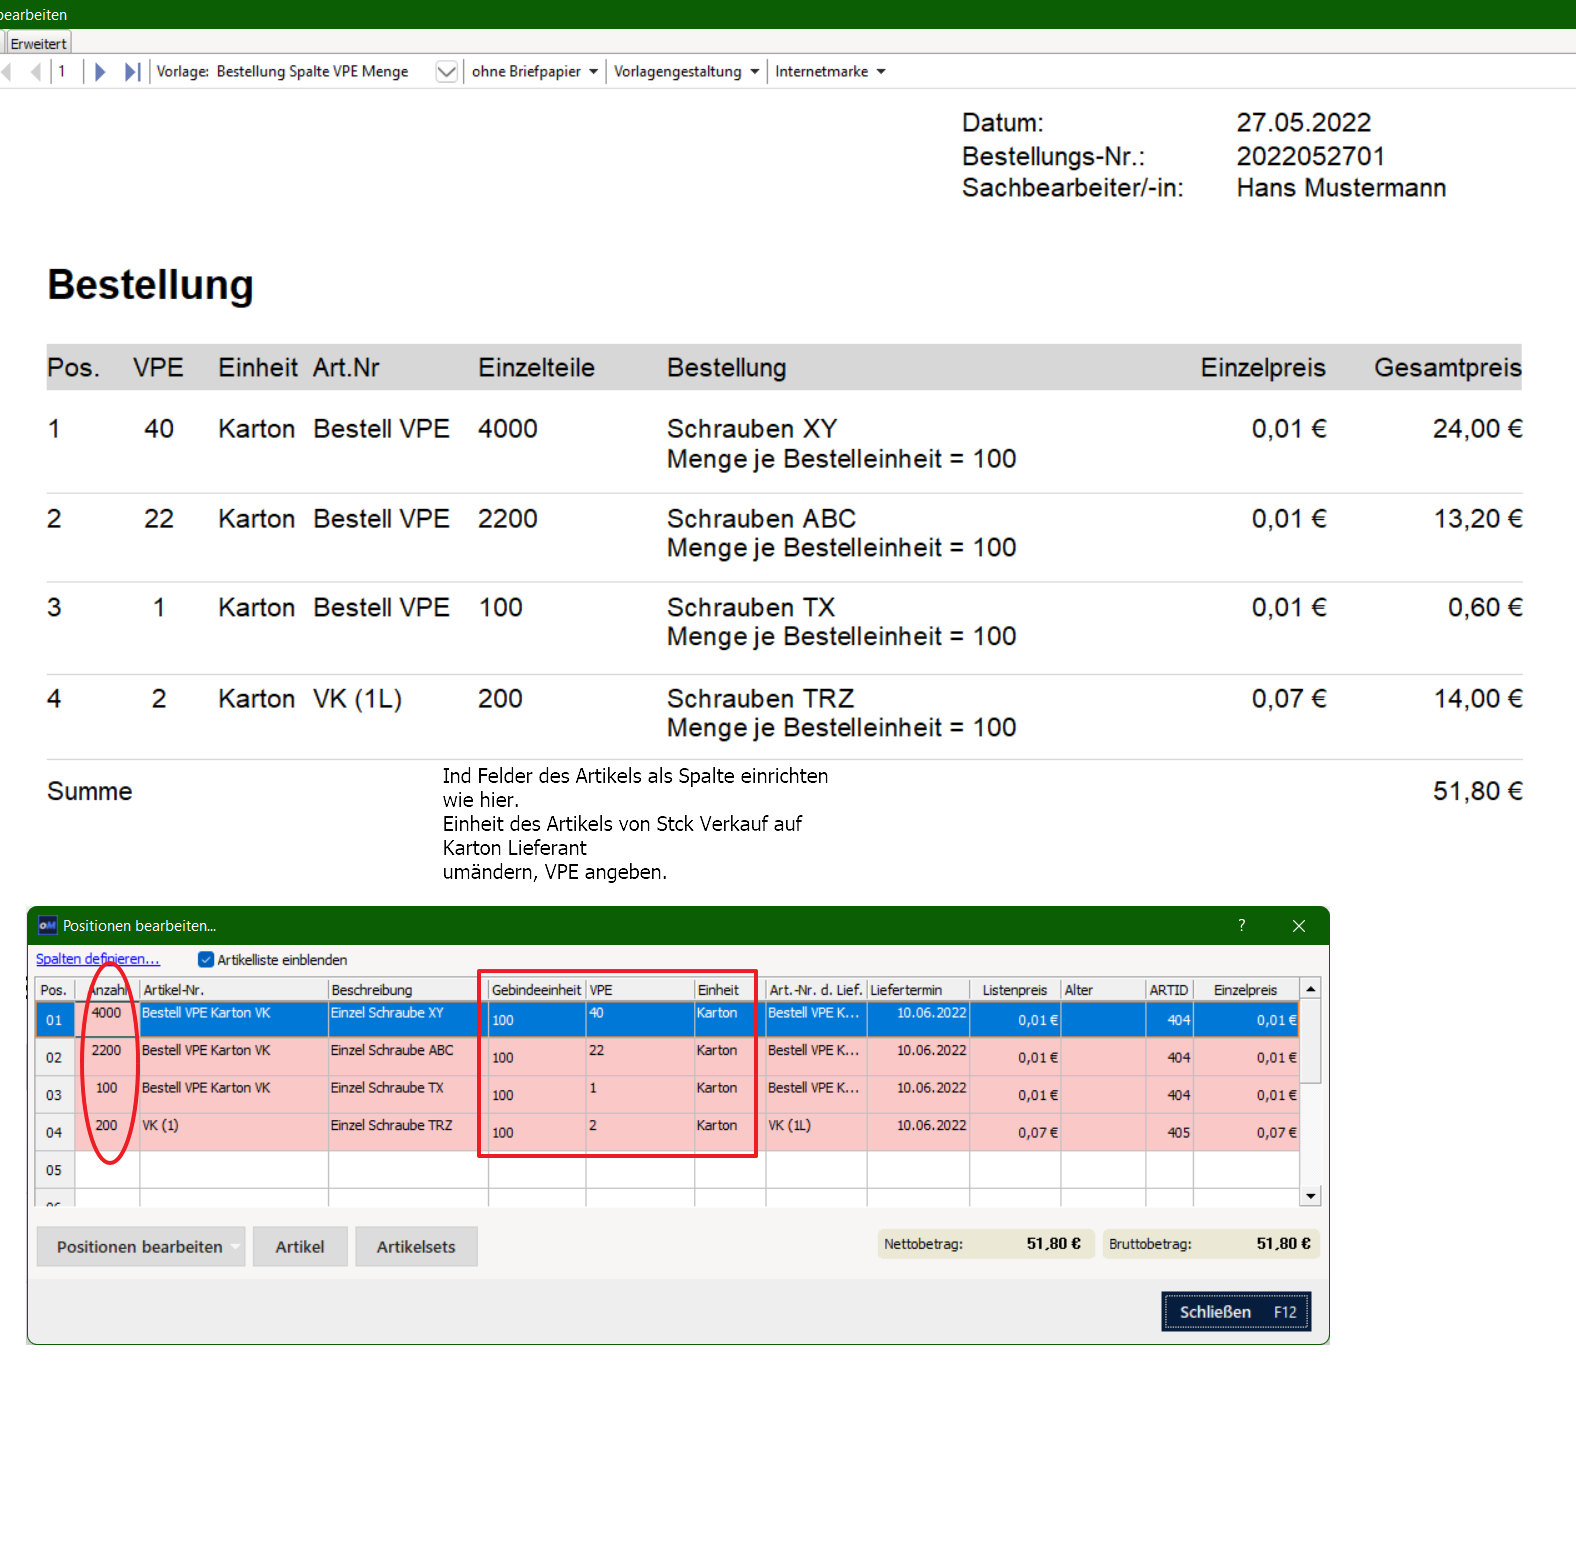Click the Einzel Schraube TX cell
Viewport: 1576px width, 1550px height.
click(407, 1095)
